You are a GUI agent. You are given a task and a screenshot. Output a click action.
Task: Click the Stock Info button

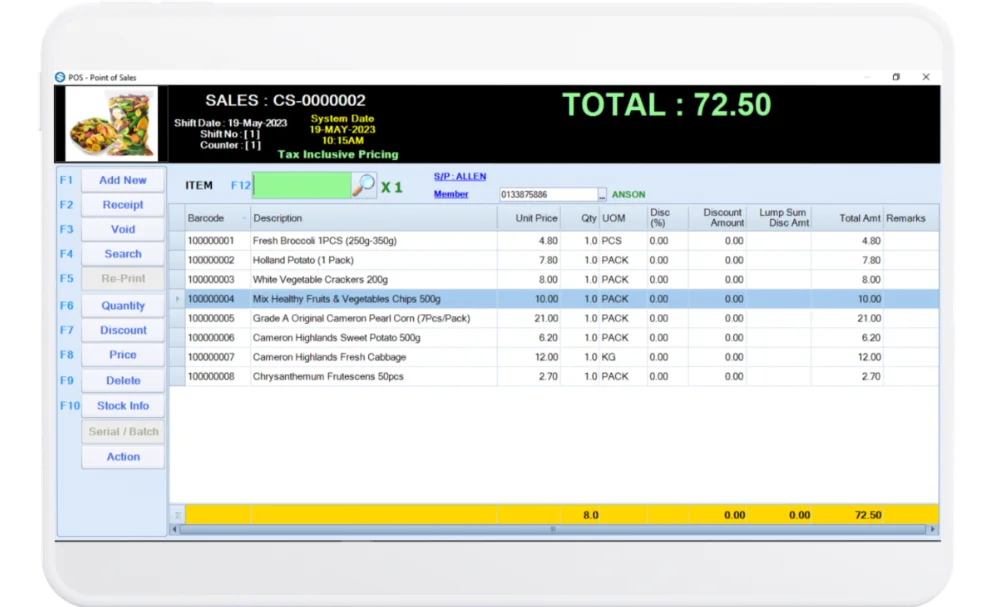coord(123,406)
